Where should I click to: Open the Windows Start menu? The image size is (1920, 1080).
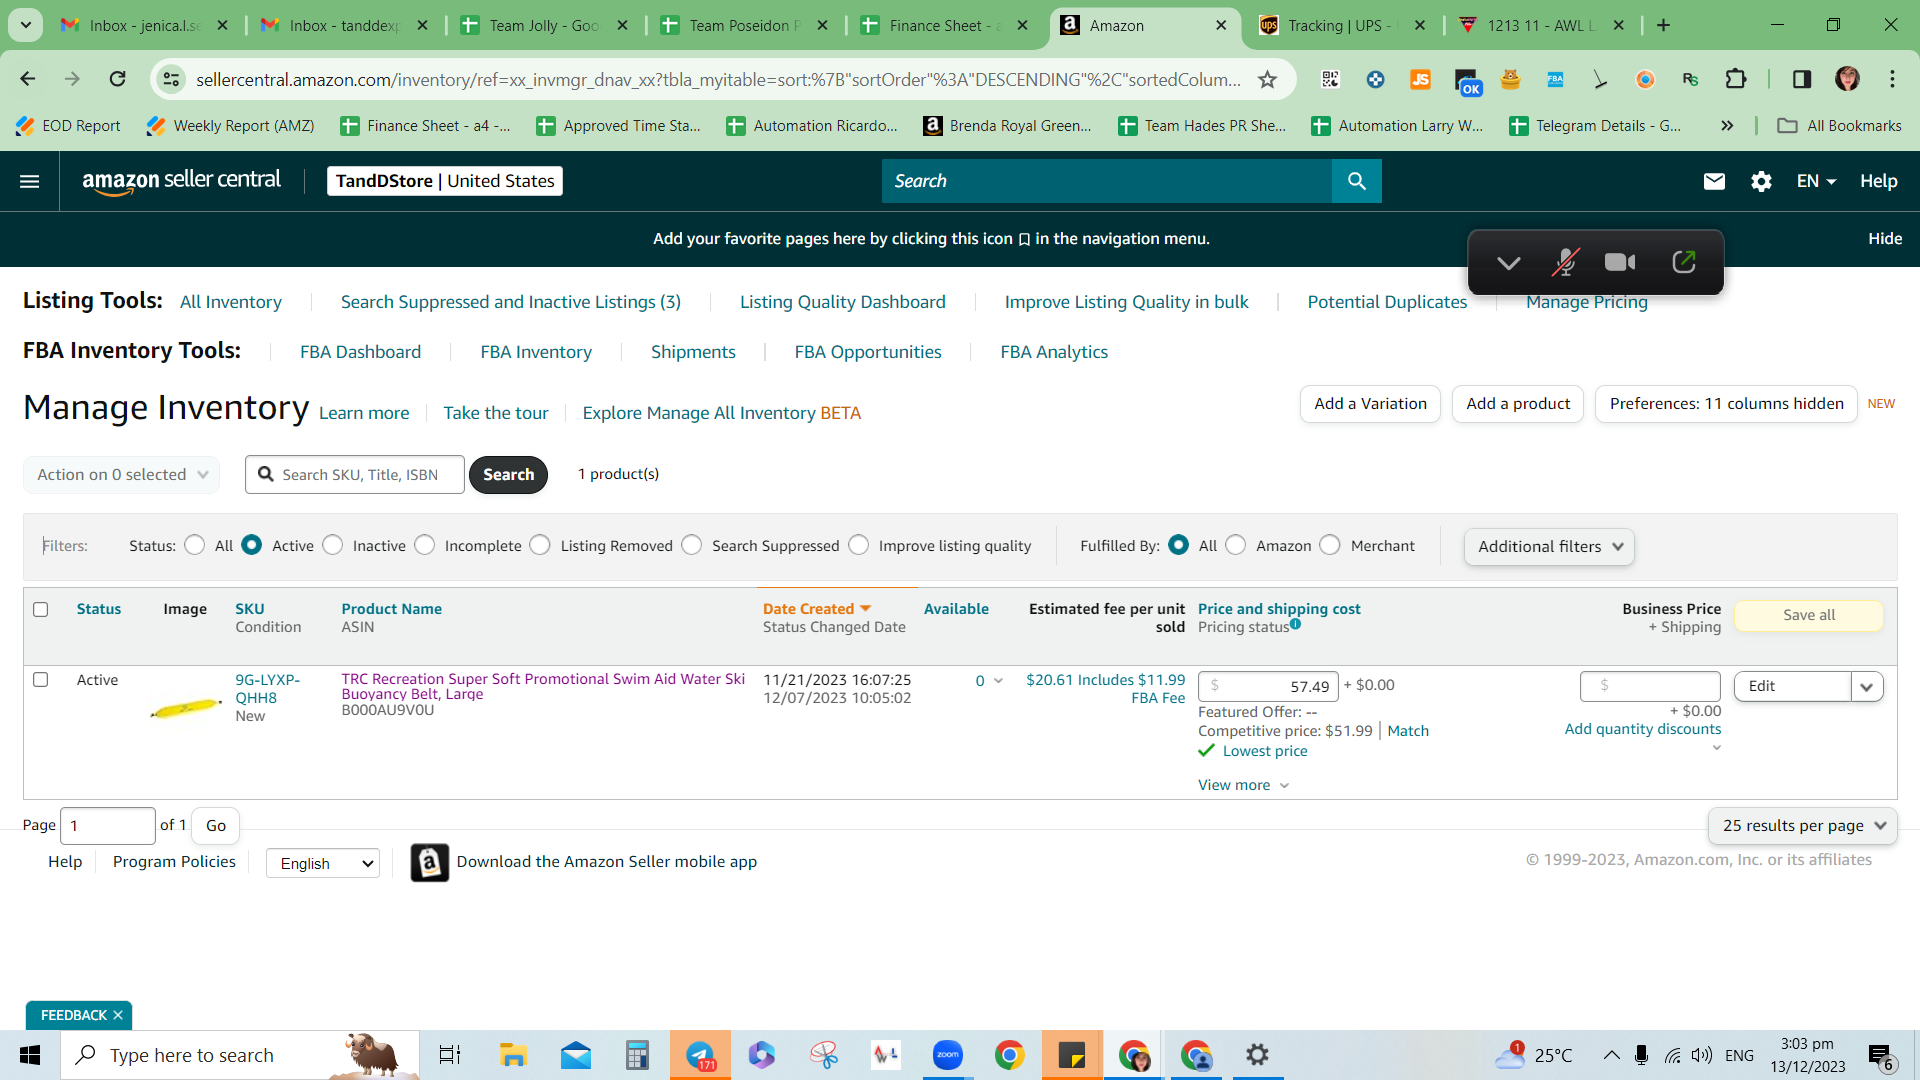click(30, 1055)
